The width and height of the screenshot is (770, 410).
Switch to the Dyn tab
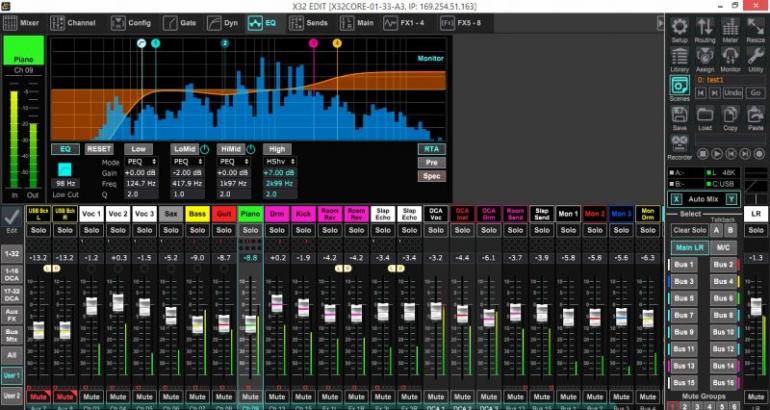click(223, 23)
